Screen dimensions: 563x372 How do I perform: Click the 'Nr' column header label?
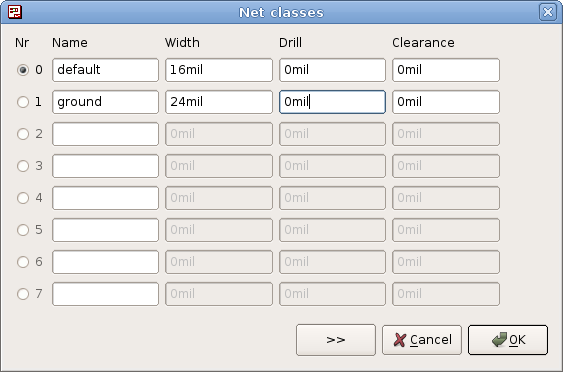[x=22, y=43]
